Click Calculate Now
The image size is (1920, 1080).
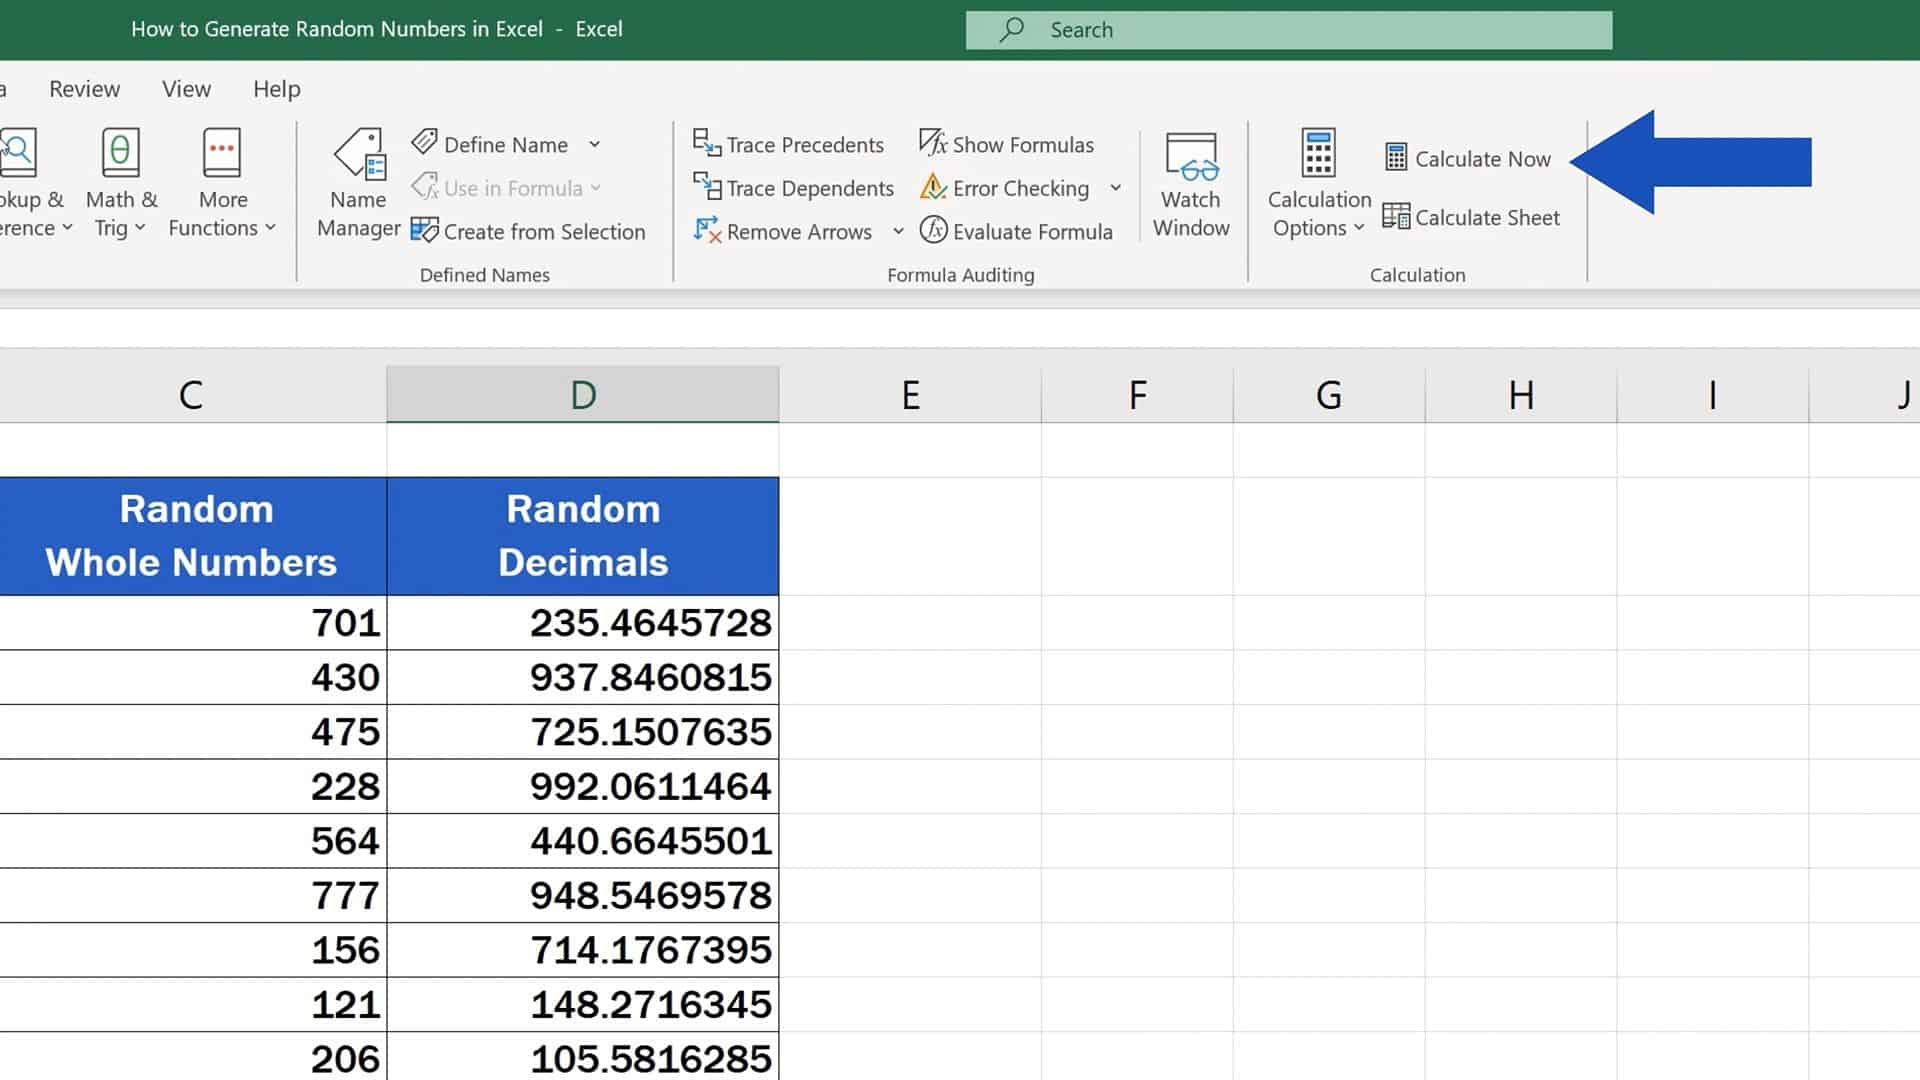(1467, 158)
